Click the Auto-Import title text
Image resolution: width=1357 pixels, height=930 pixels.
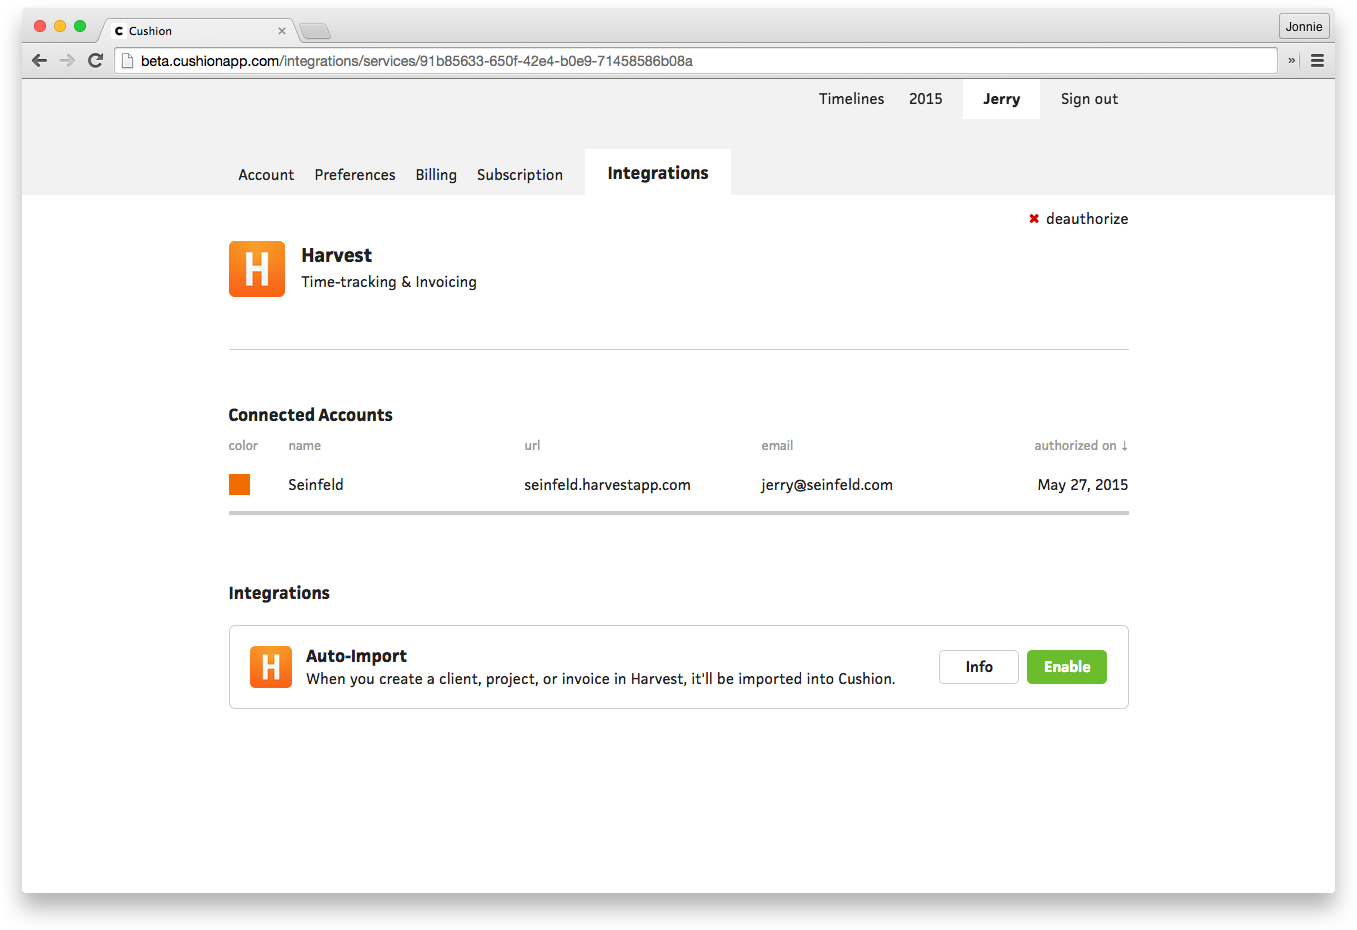point(356,656)
